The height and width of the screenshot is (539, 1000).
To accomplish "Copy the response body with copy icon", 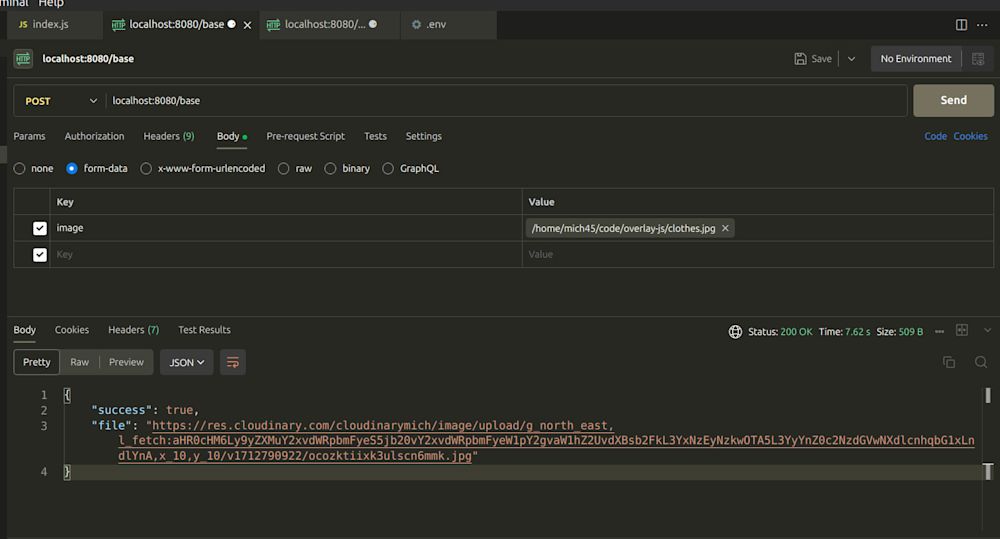I will (949, 362).
